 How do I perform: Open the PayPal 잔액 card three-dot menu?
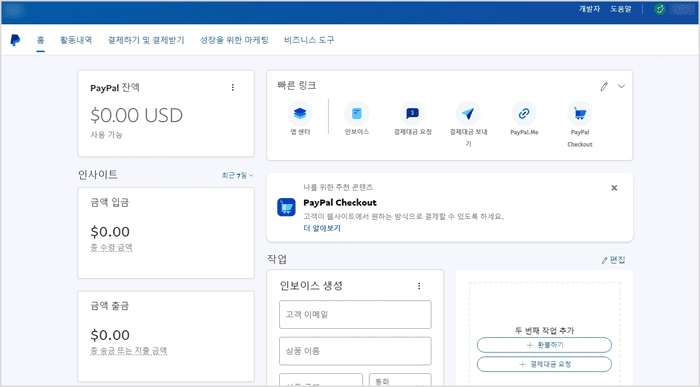[233, 87]
